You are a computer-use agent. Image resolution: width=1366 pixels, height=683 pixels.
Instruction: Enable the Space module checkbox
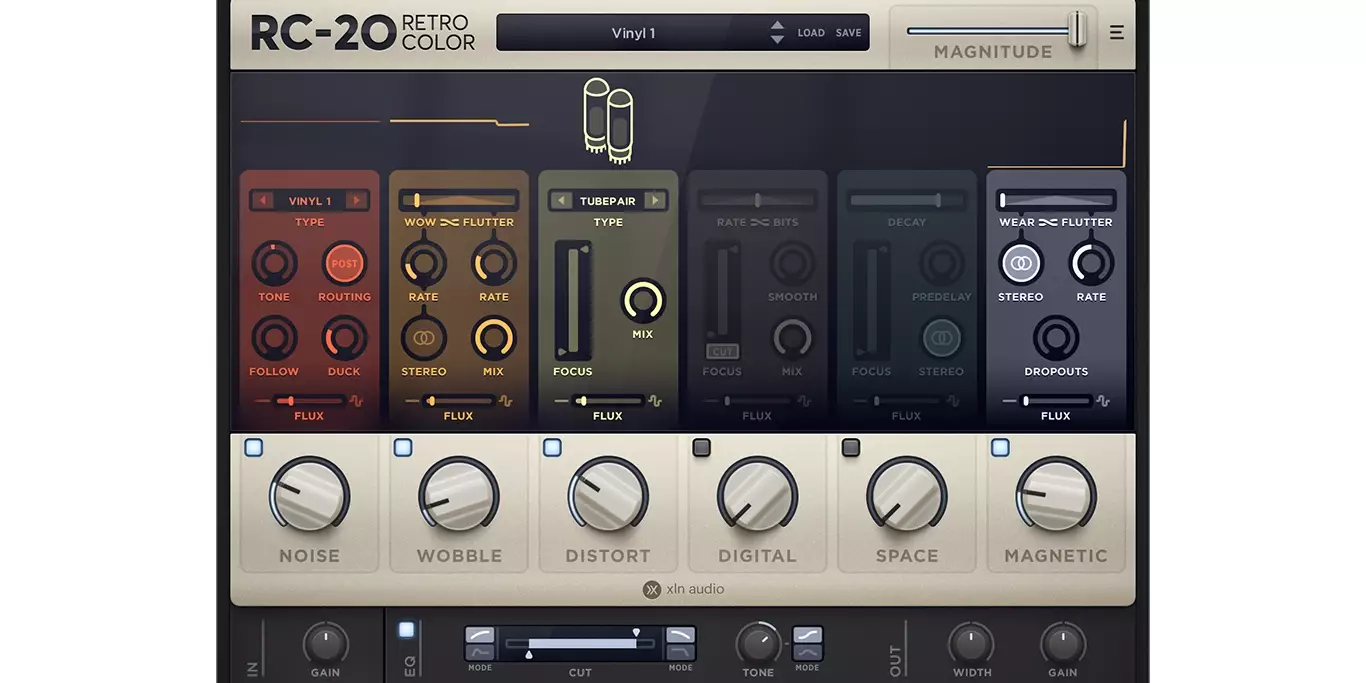point(851,448)
